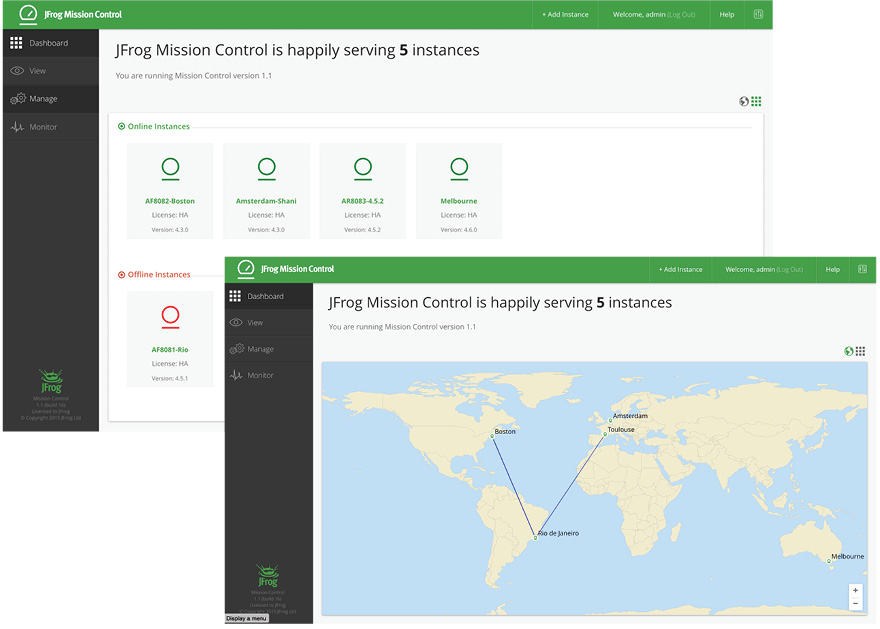The image size is (880, 629).
Task: Open Manage in front window sidebar
Action: [269, 348]
